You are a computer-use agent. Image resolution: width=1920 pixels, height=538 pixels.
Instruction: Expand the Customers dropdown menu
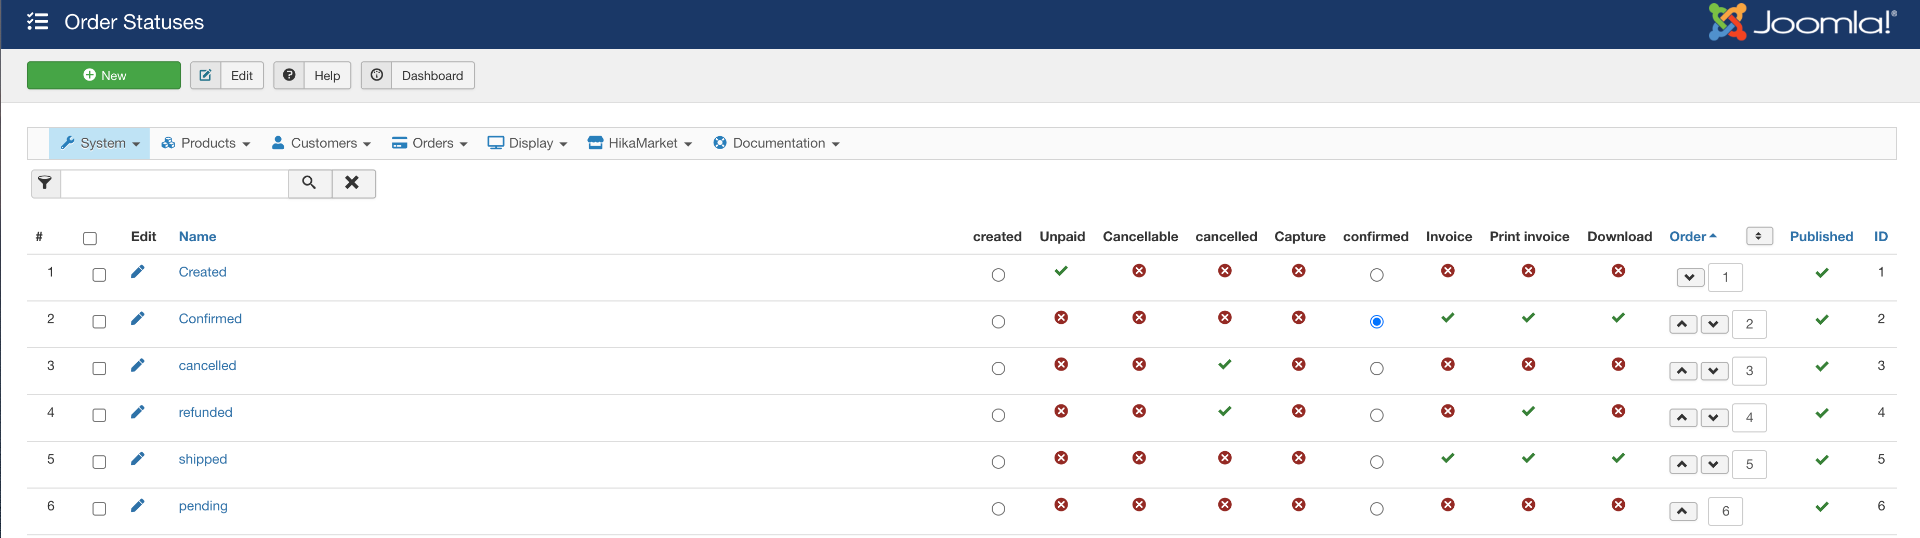[x=321, y=143]
